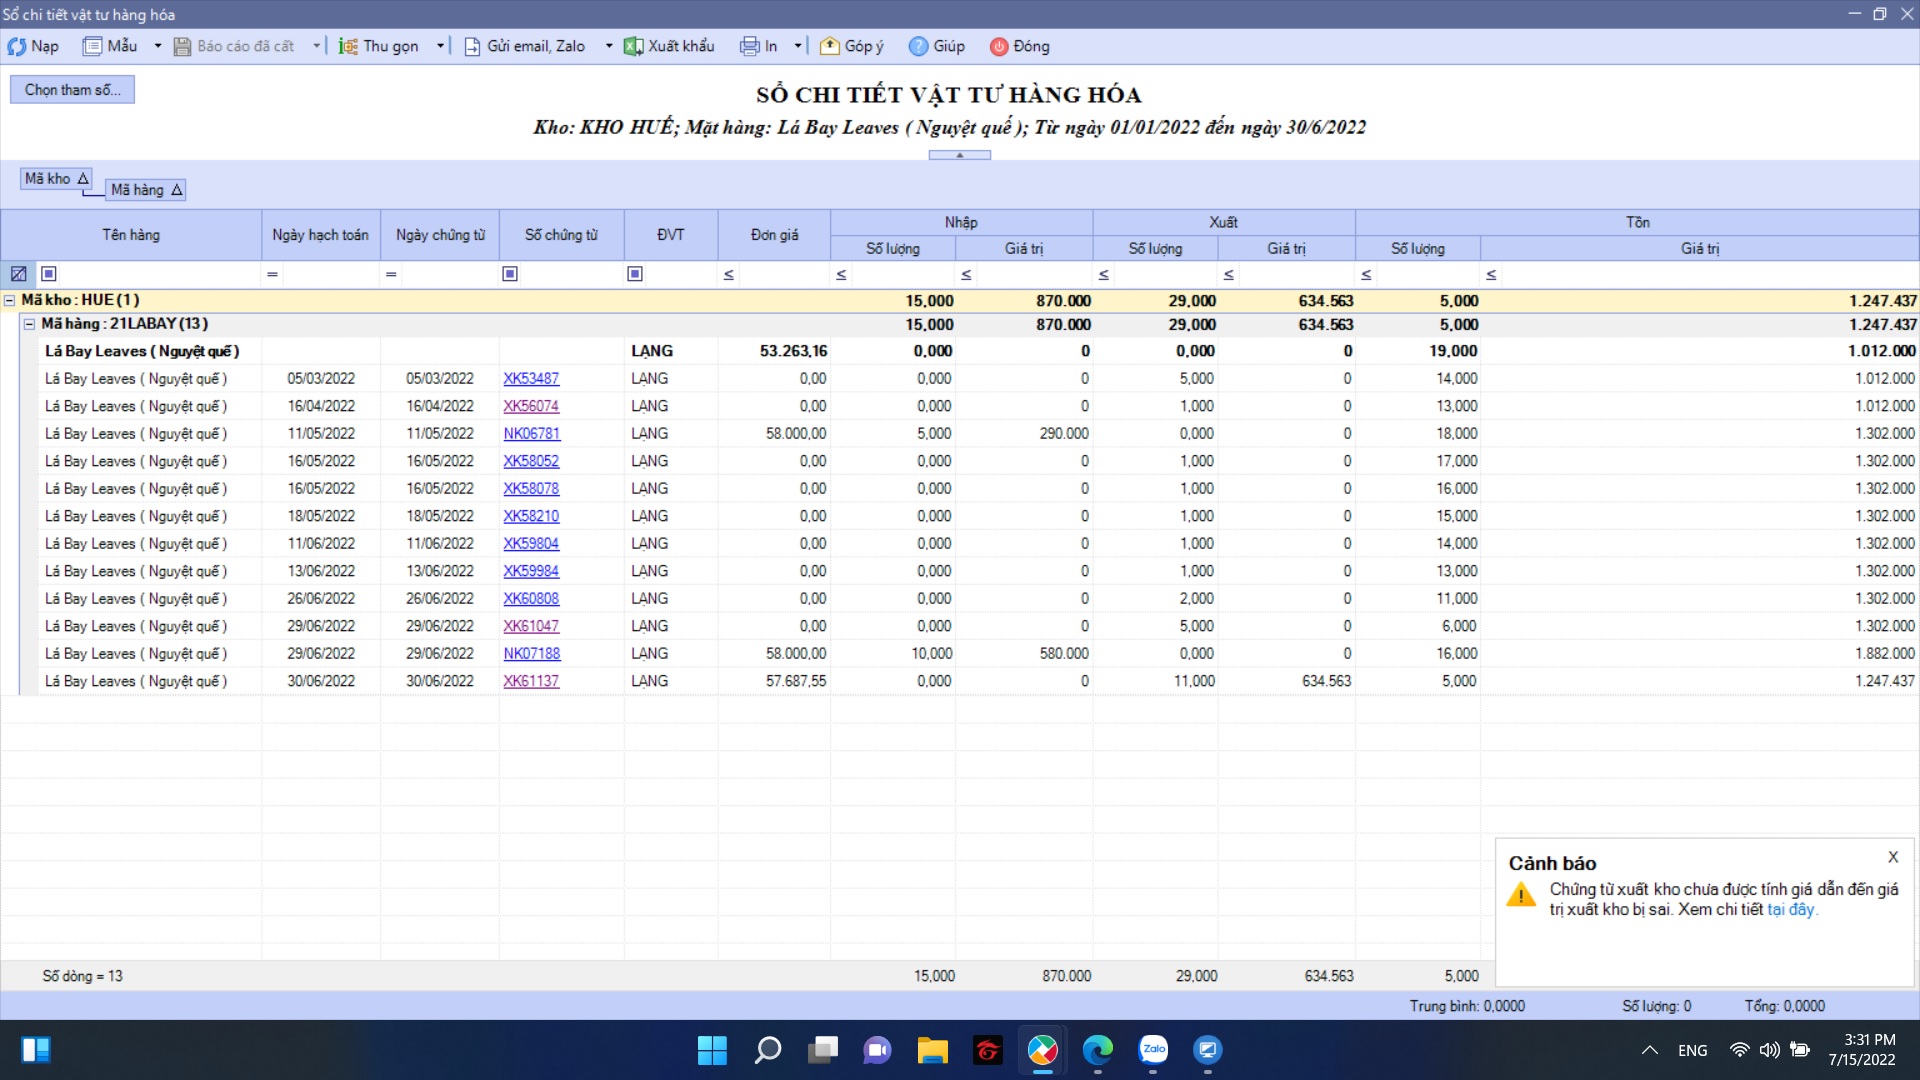The image size is (1920, 1080).
Task: Click the Đóng close report icon
Action: (998, 46)
